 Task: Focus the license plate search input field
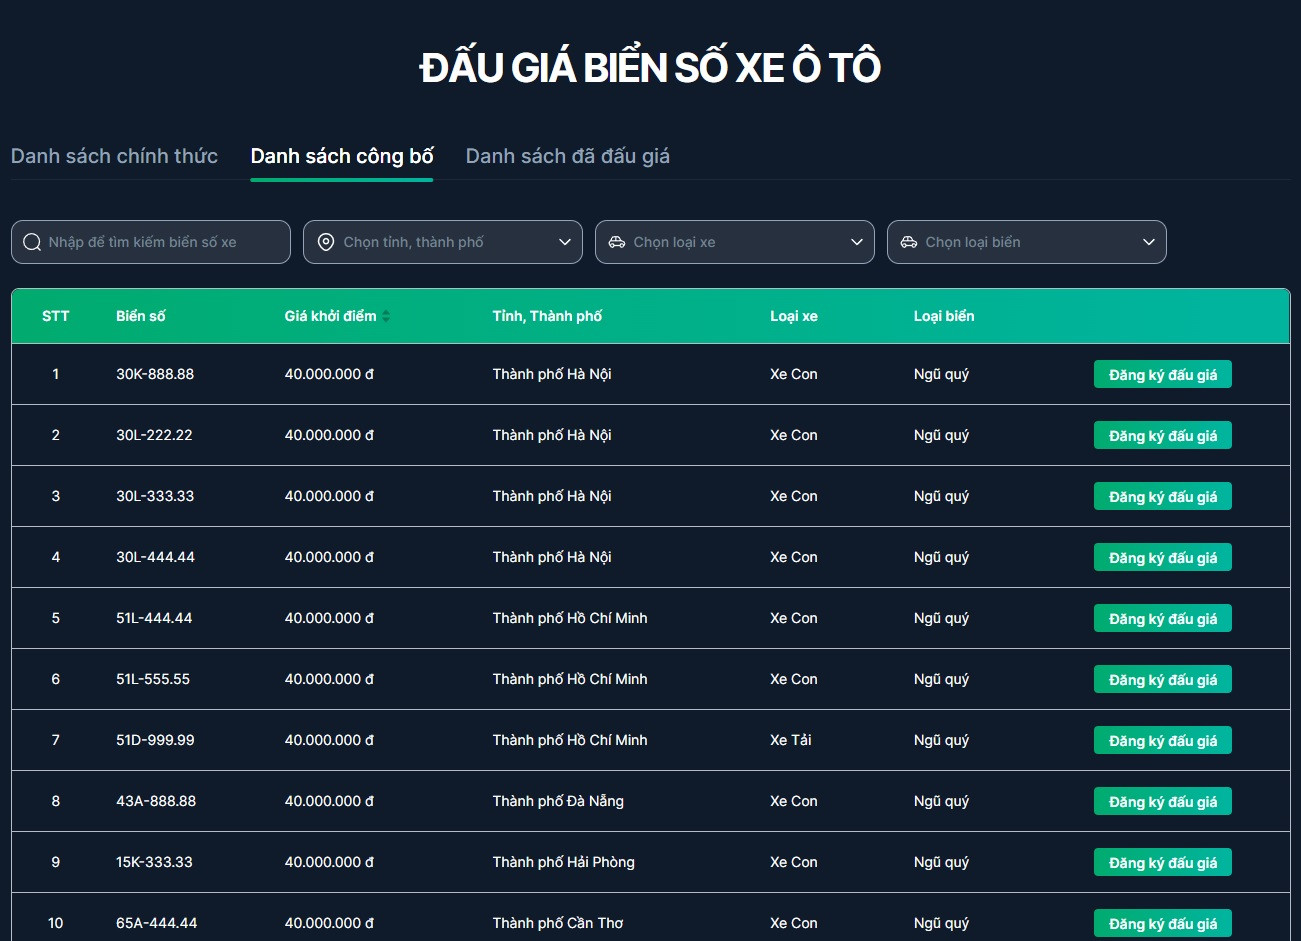coord(160,242)
